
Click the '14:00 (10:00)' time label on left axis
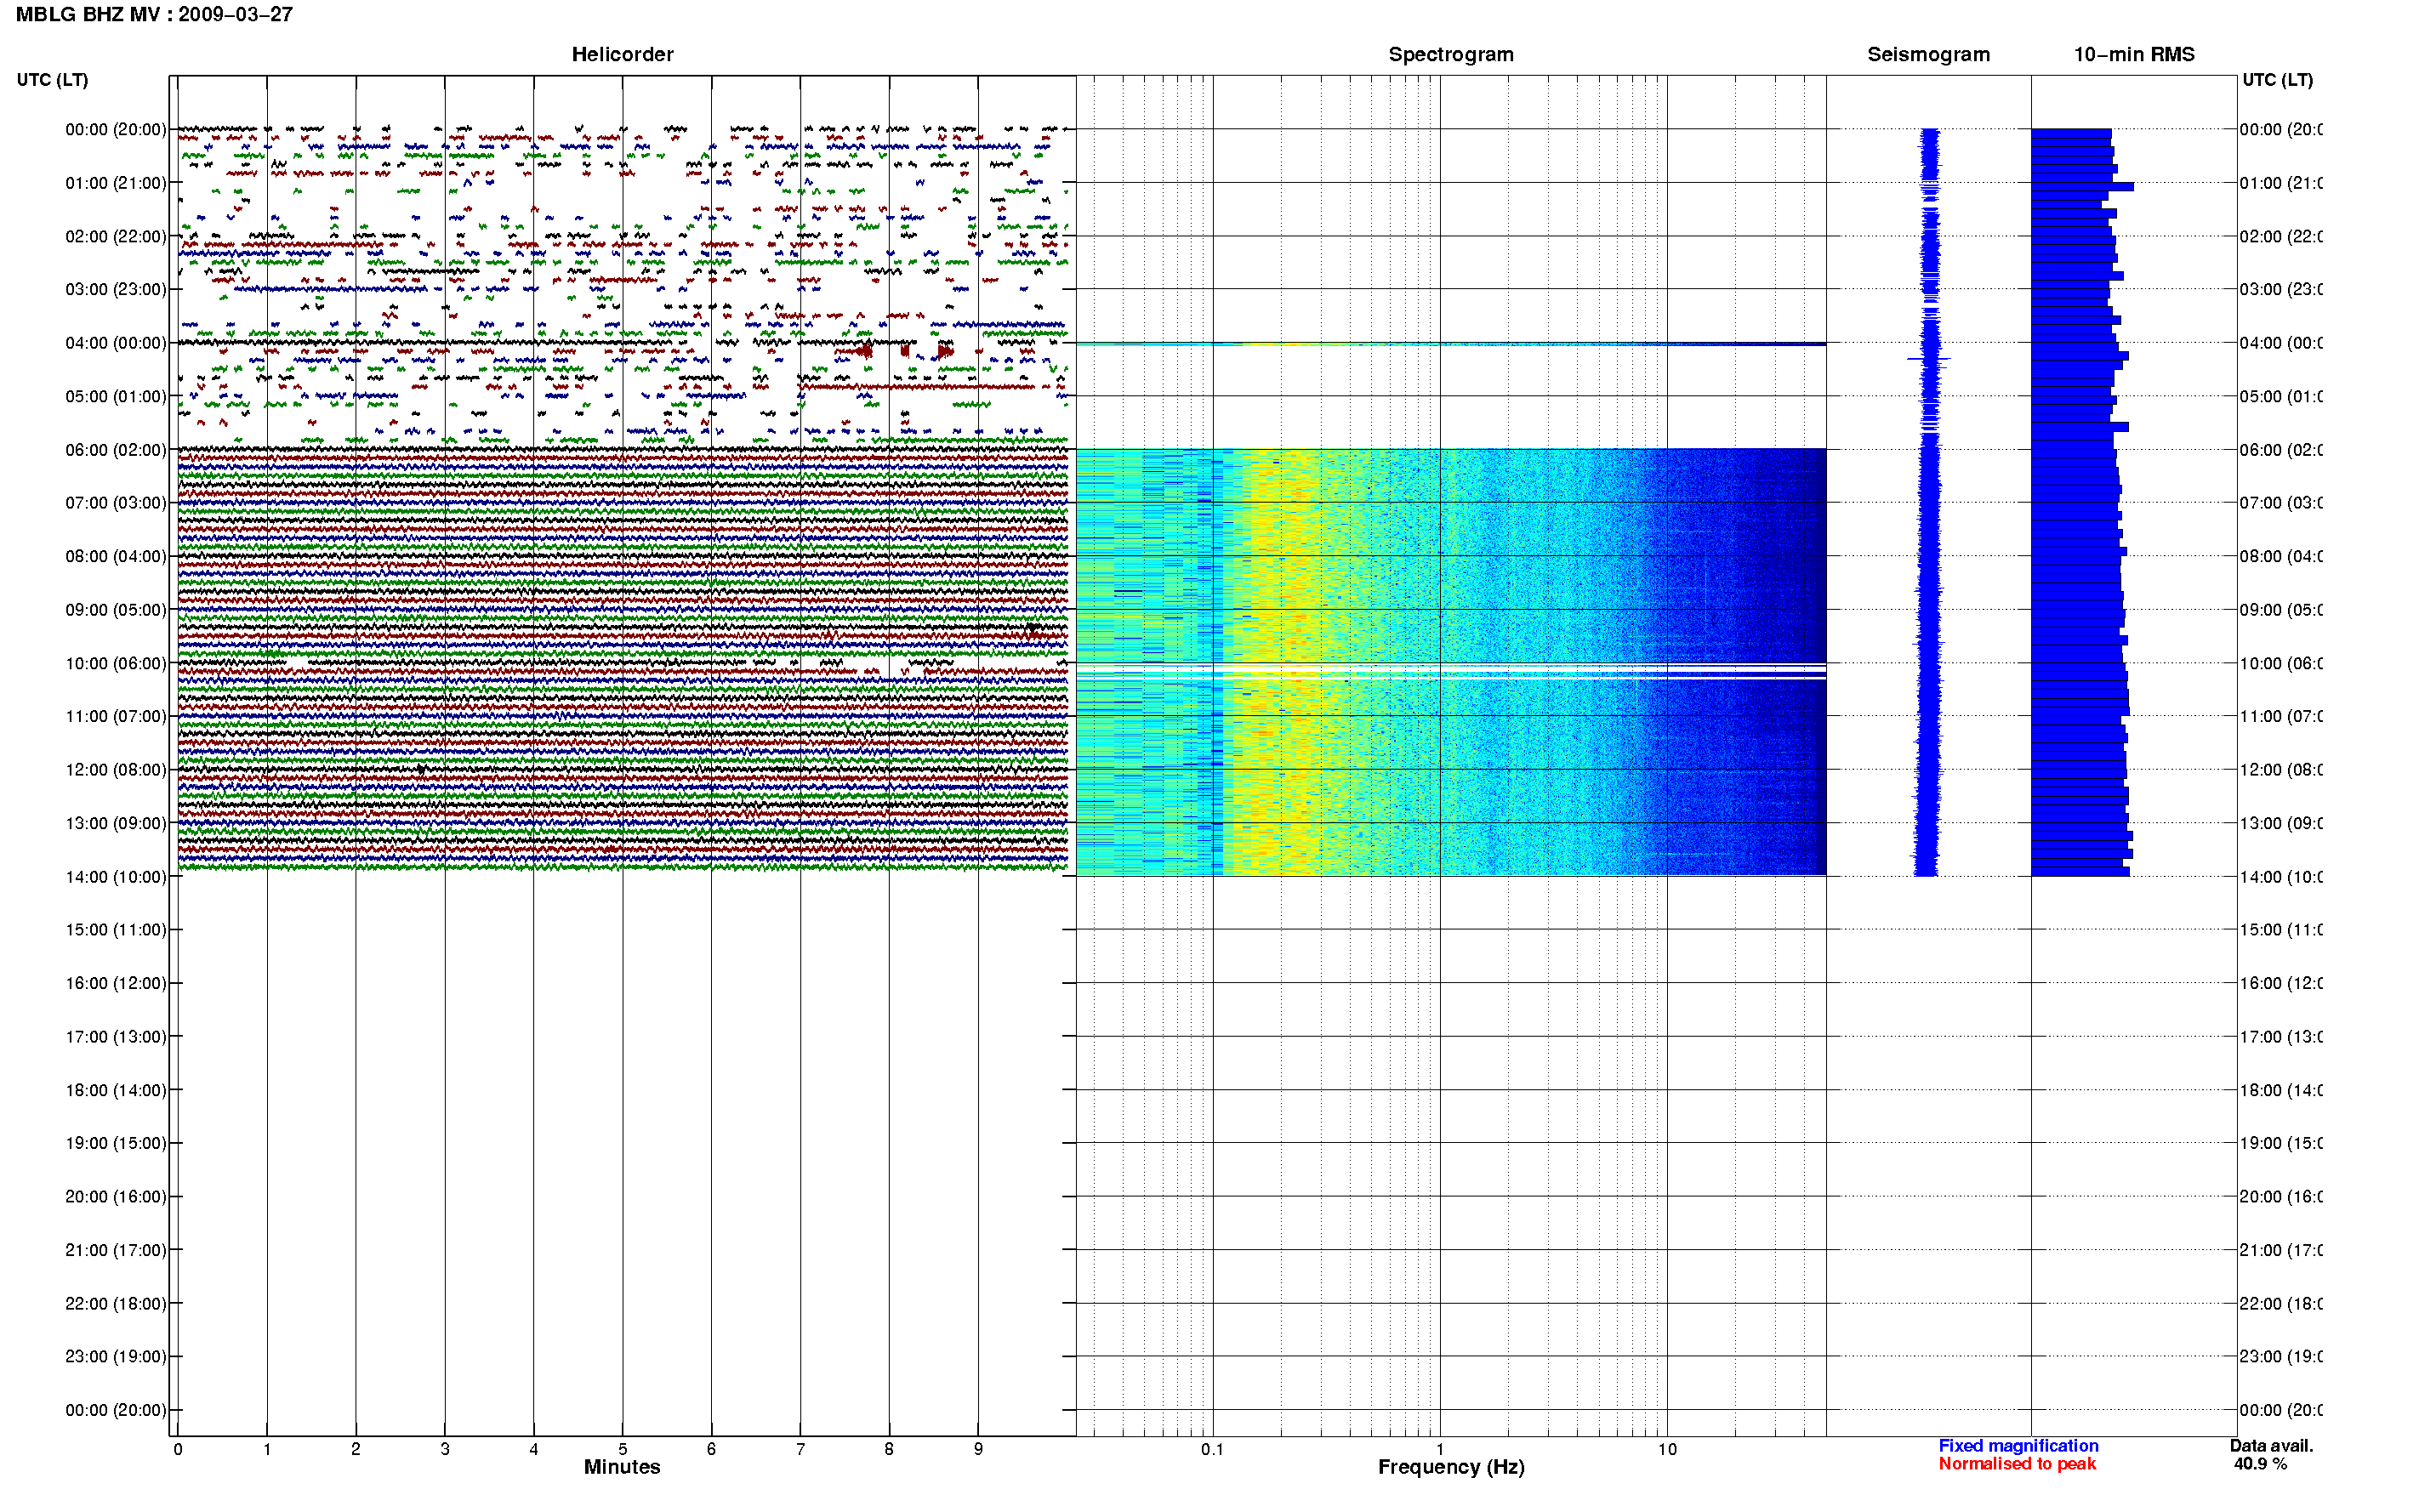(x=116, y=877)
